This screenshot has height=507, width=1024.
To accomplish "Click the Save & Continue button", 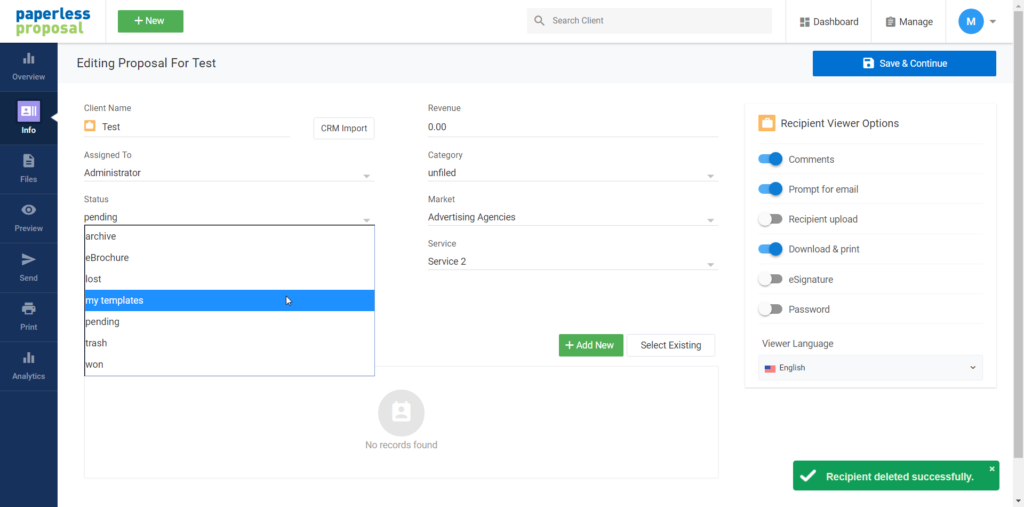I will 904,63.
